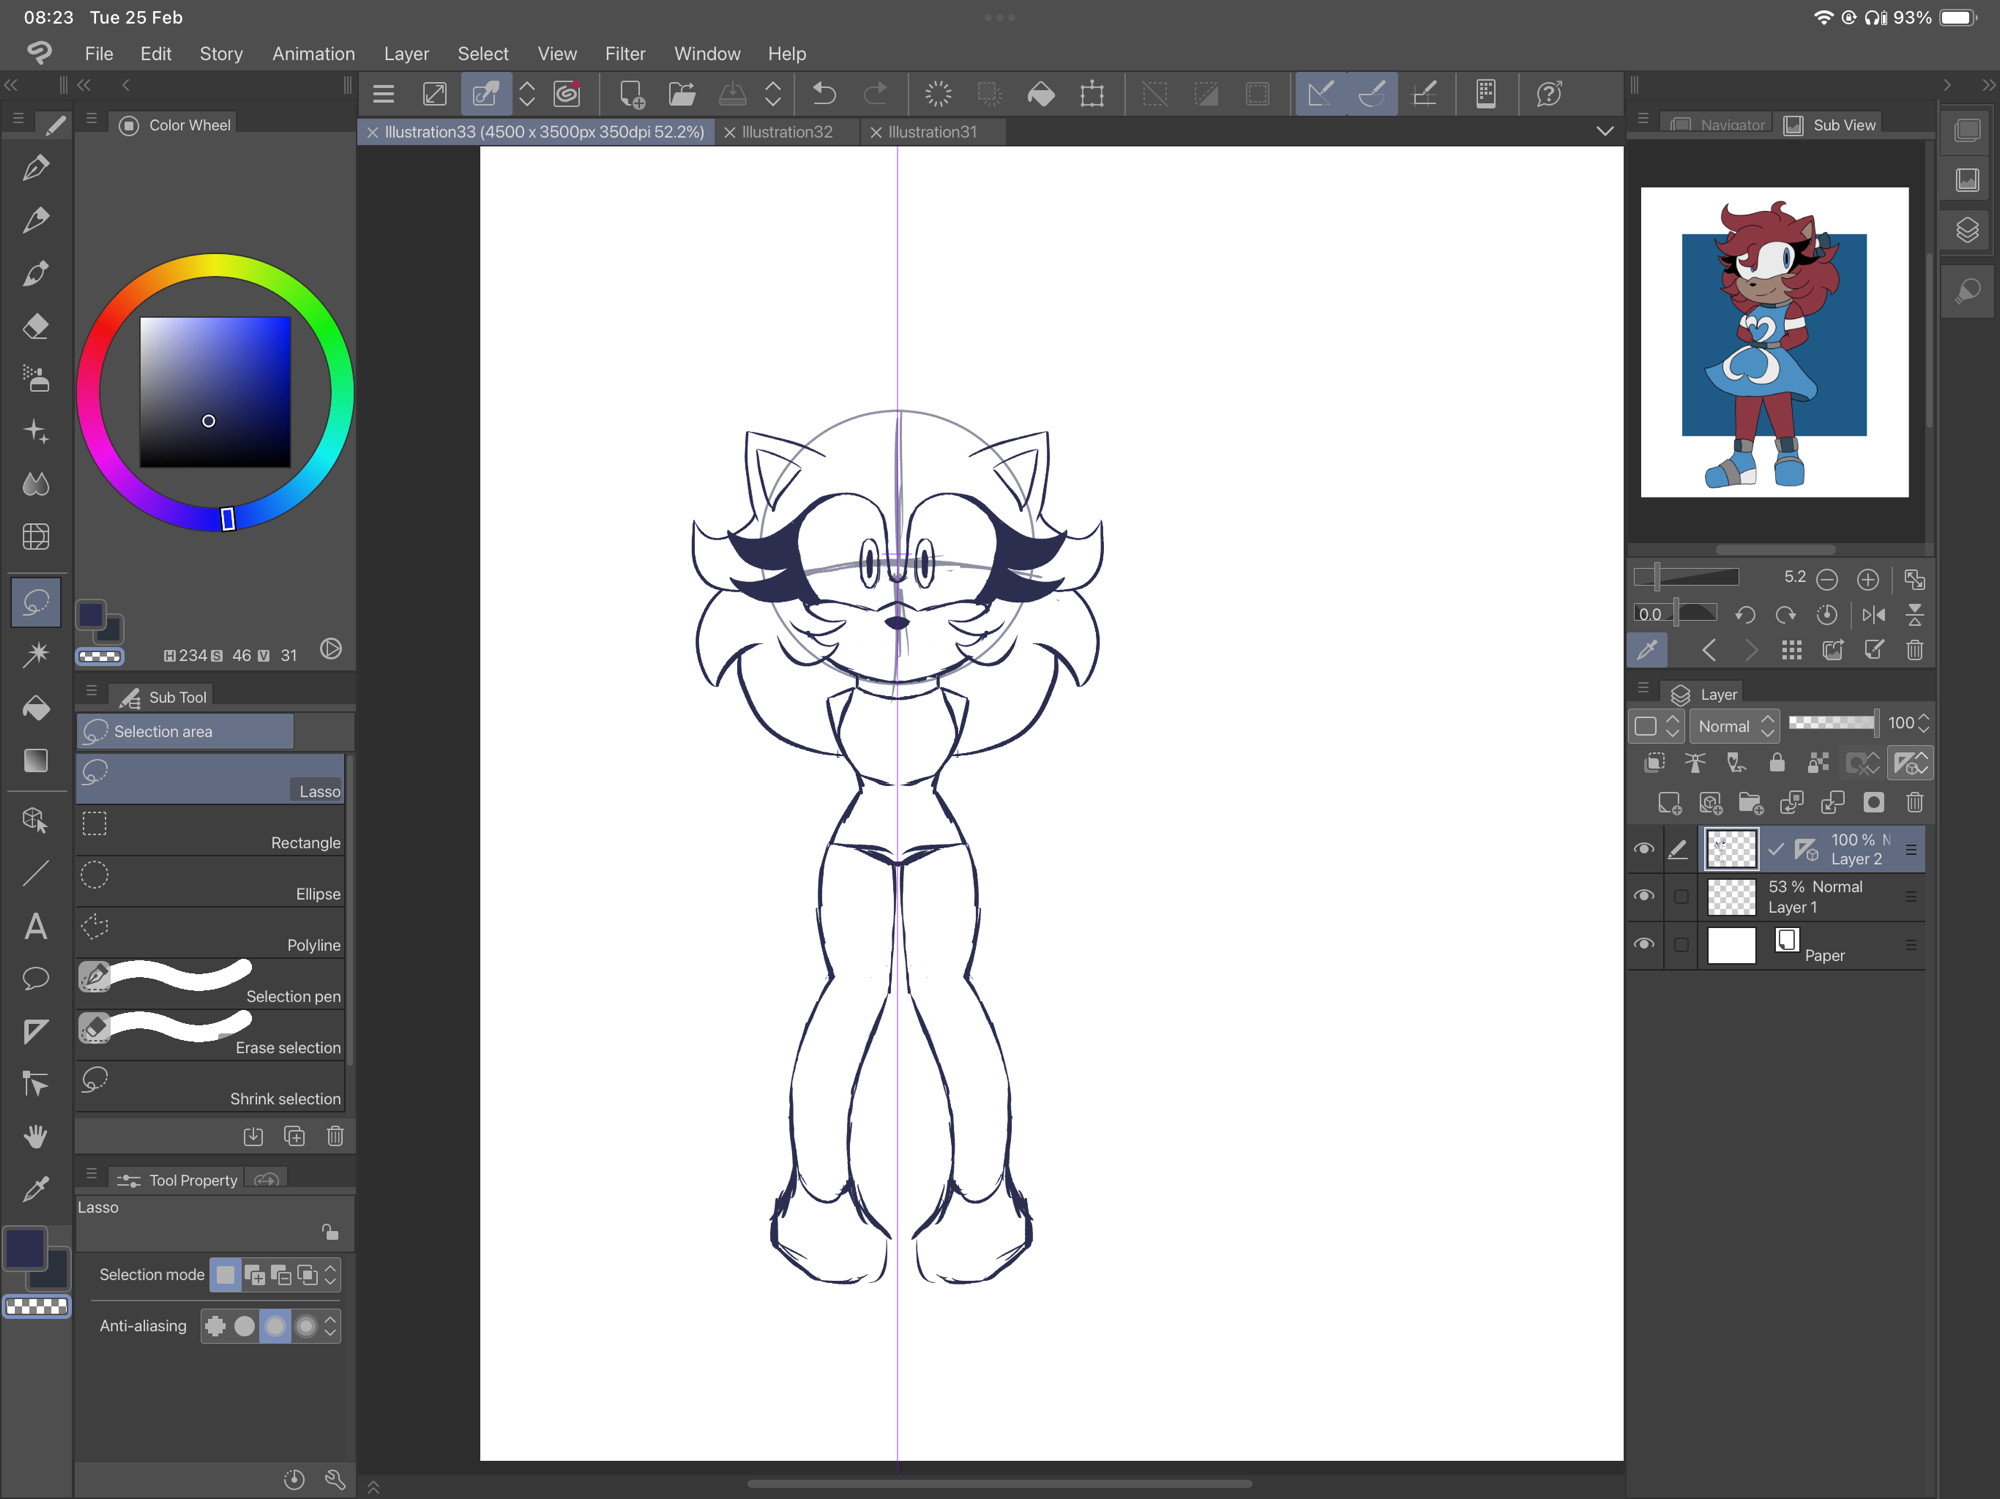Click the Undo arrow in command bar
The height and width of the screenshot is (1499, 2000).
[824, 94]
